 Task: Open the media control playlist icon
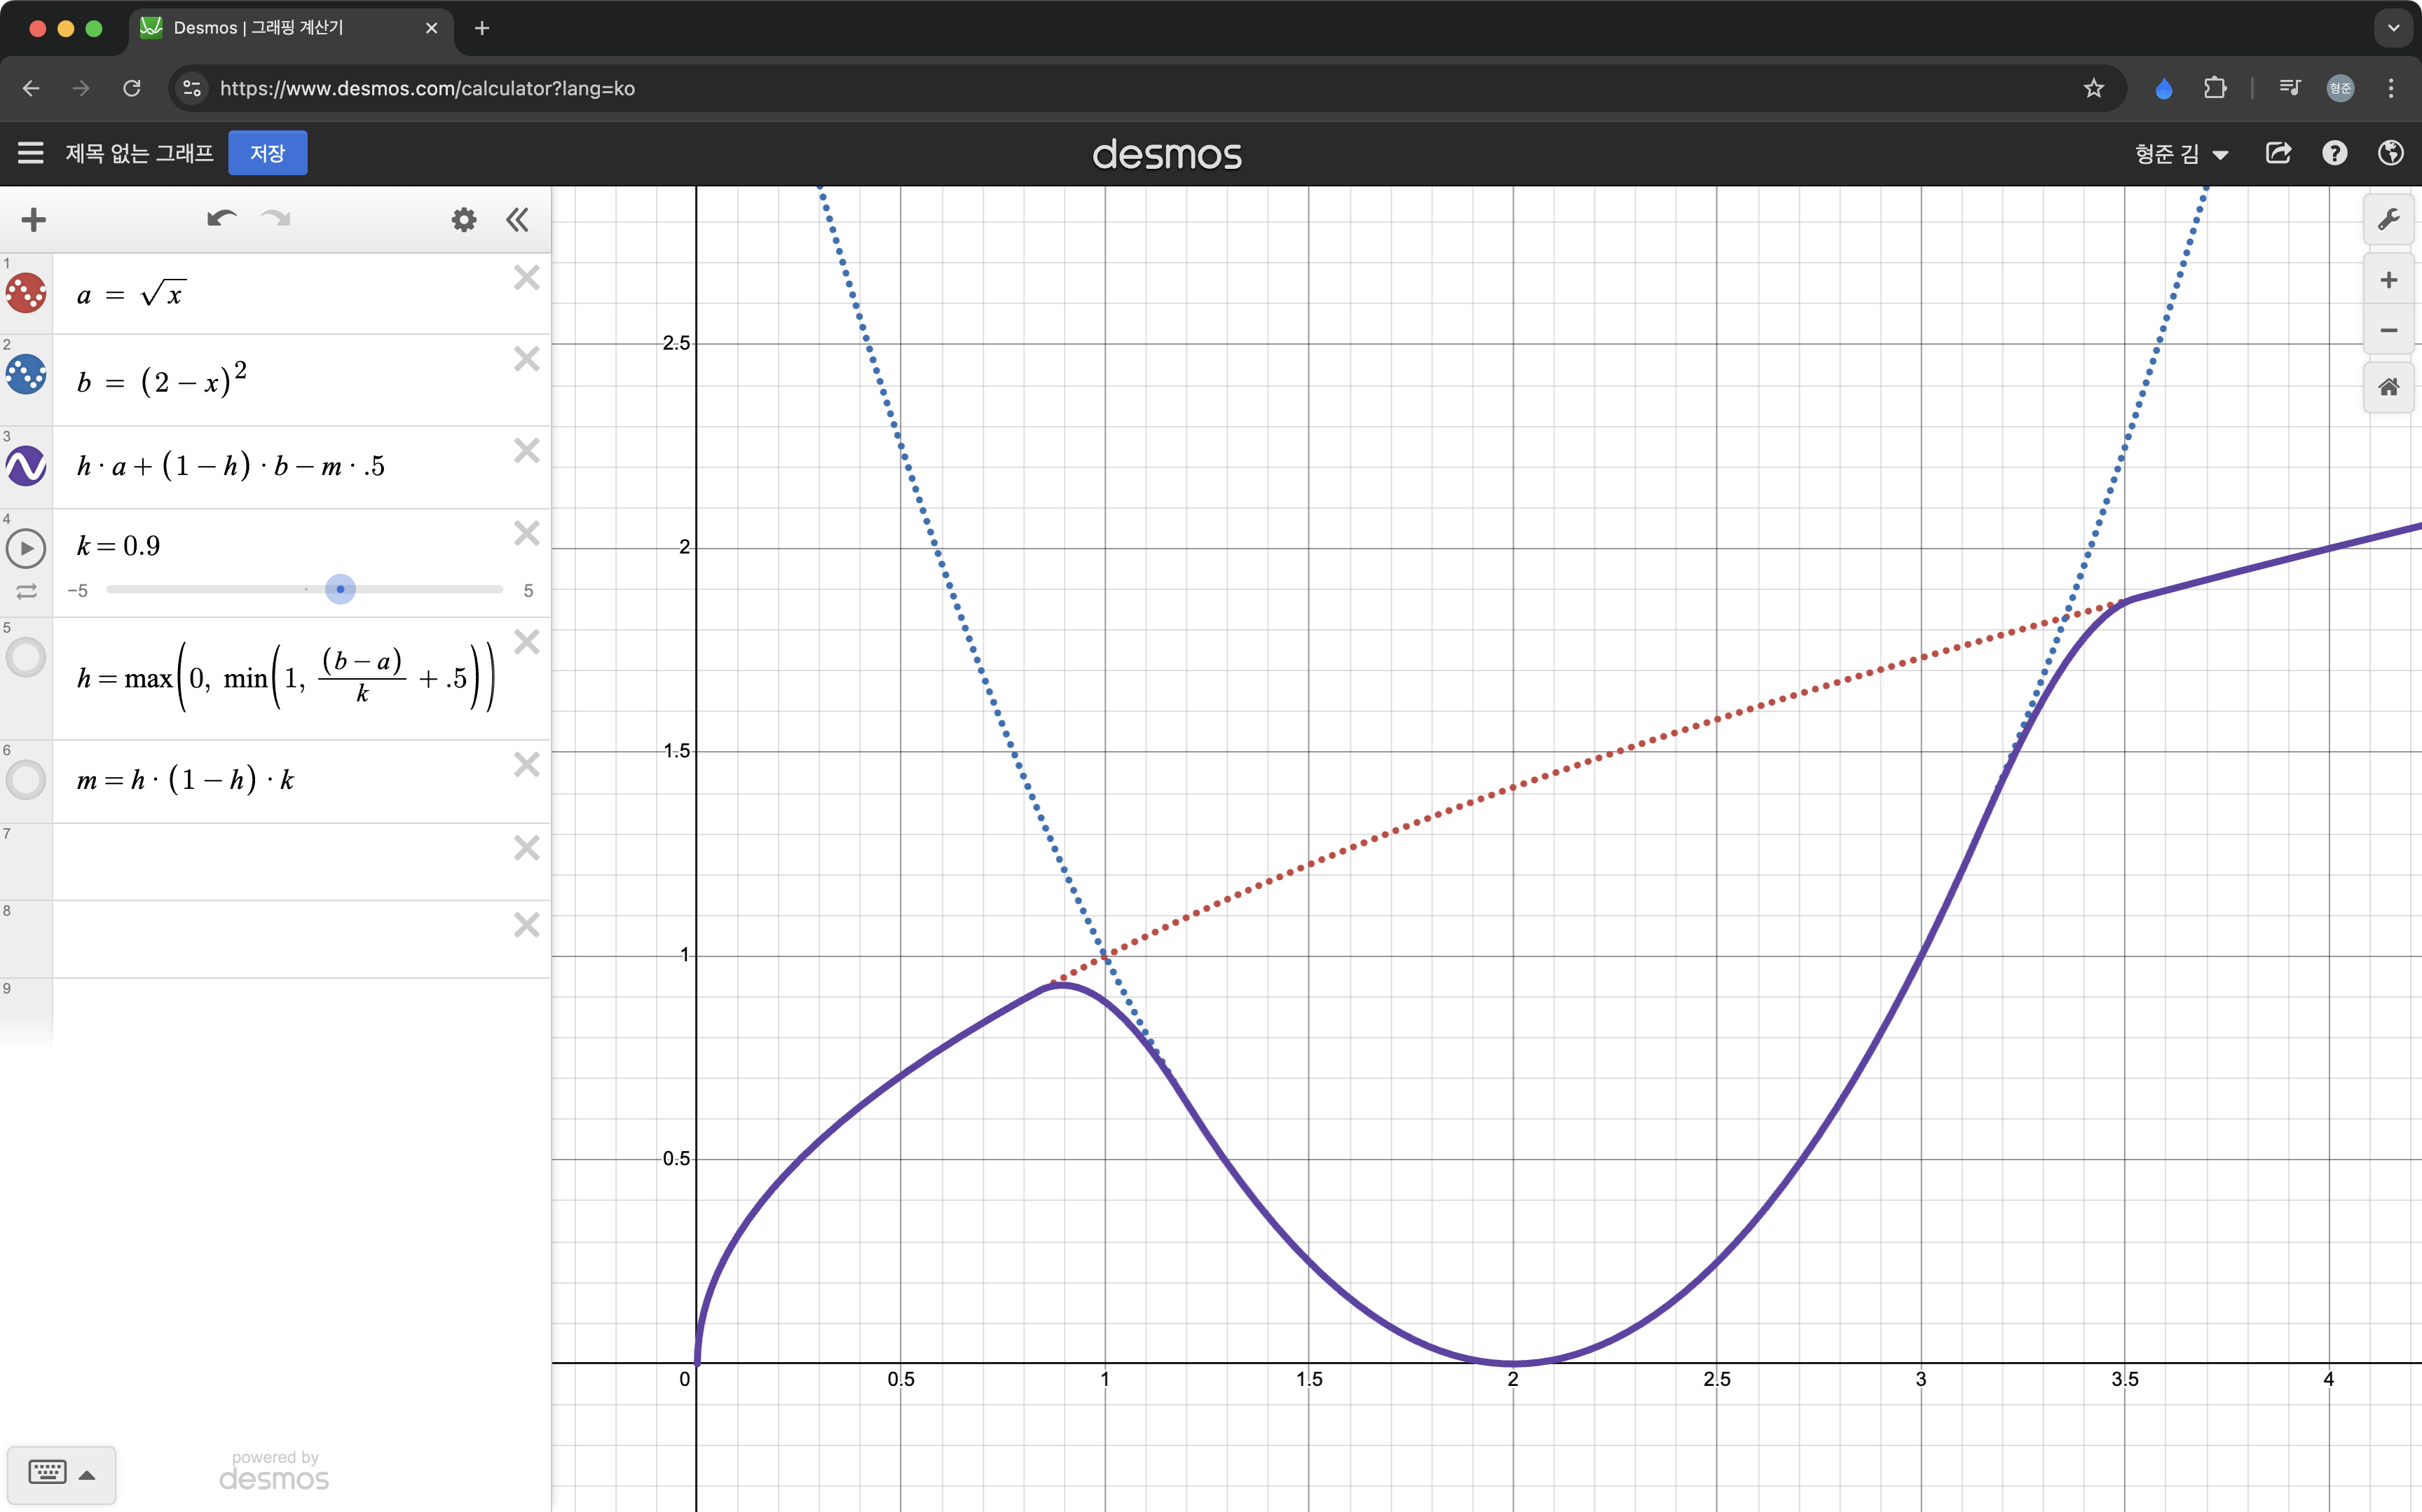2289,88
